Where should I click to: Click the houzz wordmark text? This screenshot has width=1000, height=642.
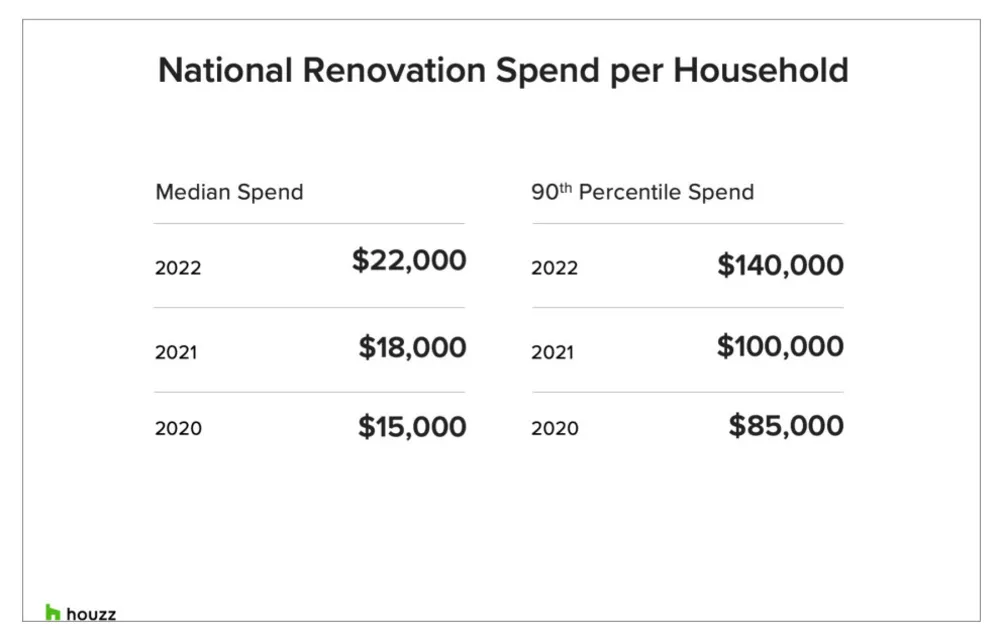click(91, 614)
